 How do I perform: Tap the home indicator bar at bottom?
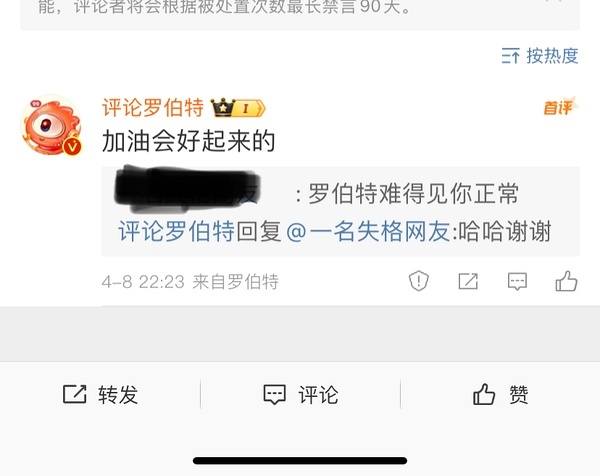[x=300, y=460]
